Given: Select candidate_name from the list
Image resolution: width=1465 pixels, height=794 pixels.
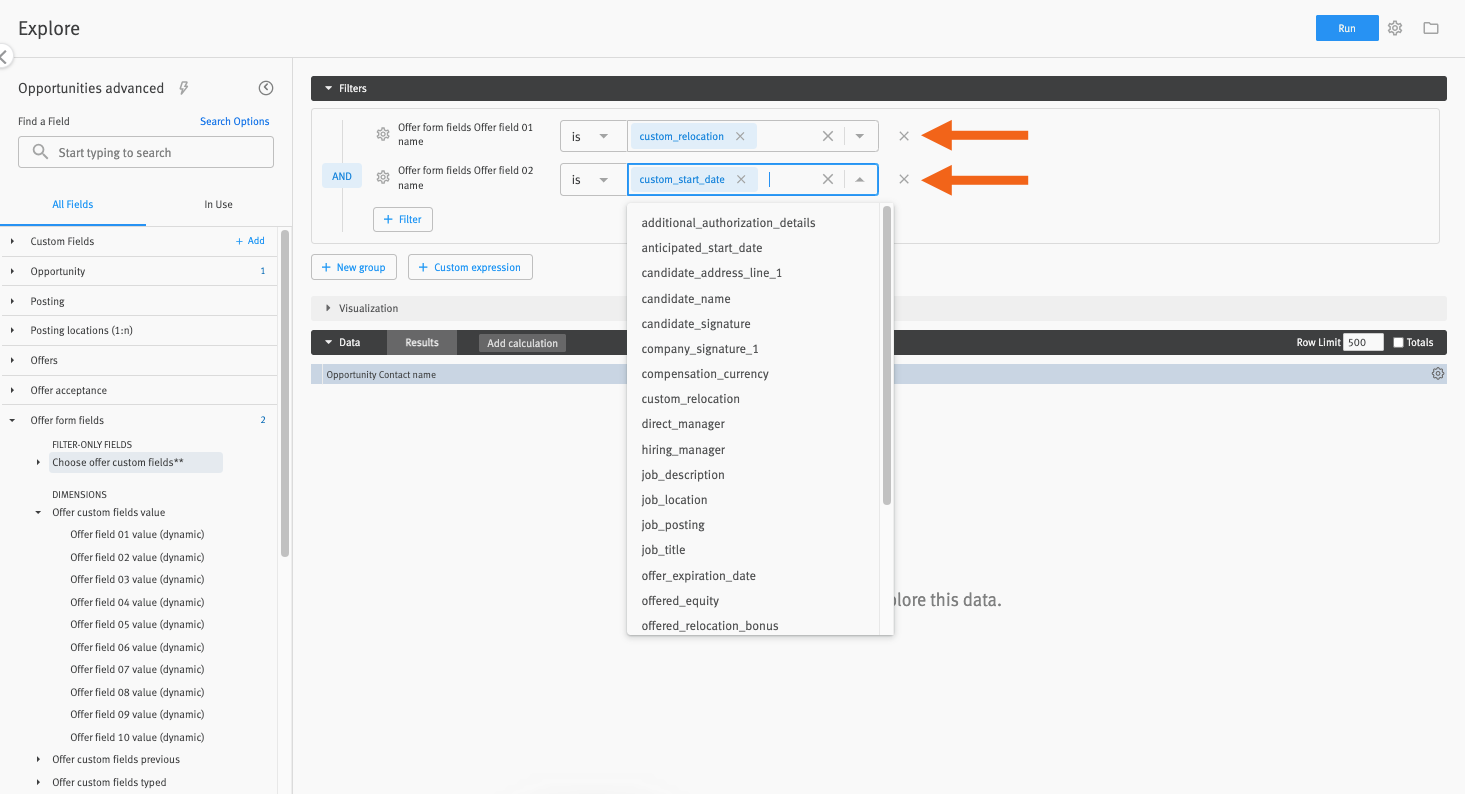Looking at the screenshot, I should pyautogui.click(x=686, y=299).
